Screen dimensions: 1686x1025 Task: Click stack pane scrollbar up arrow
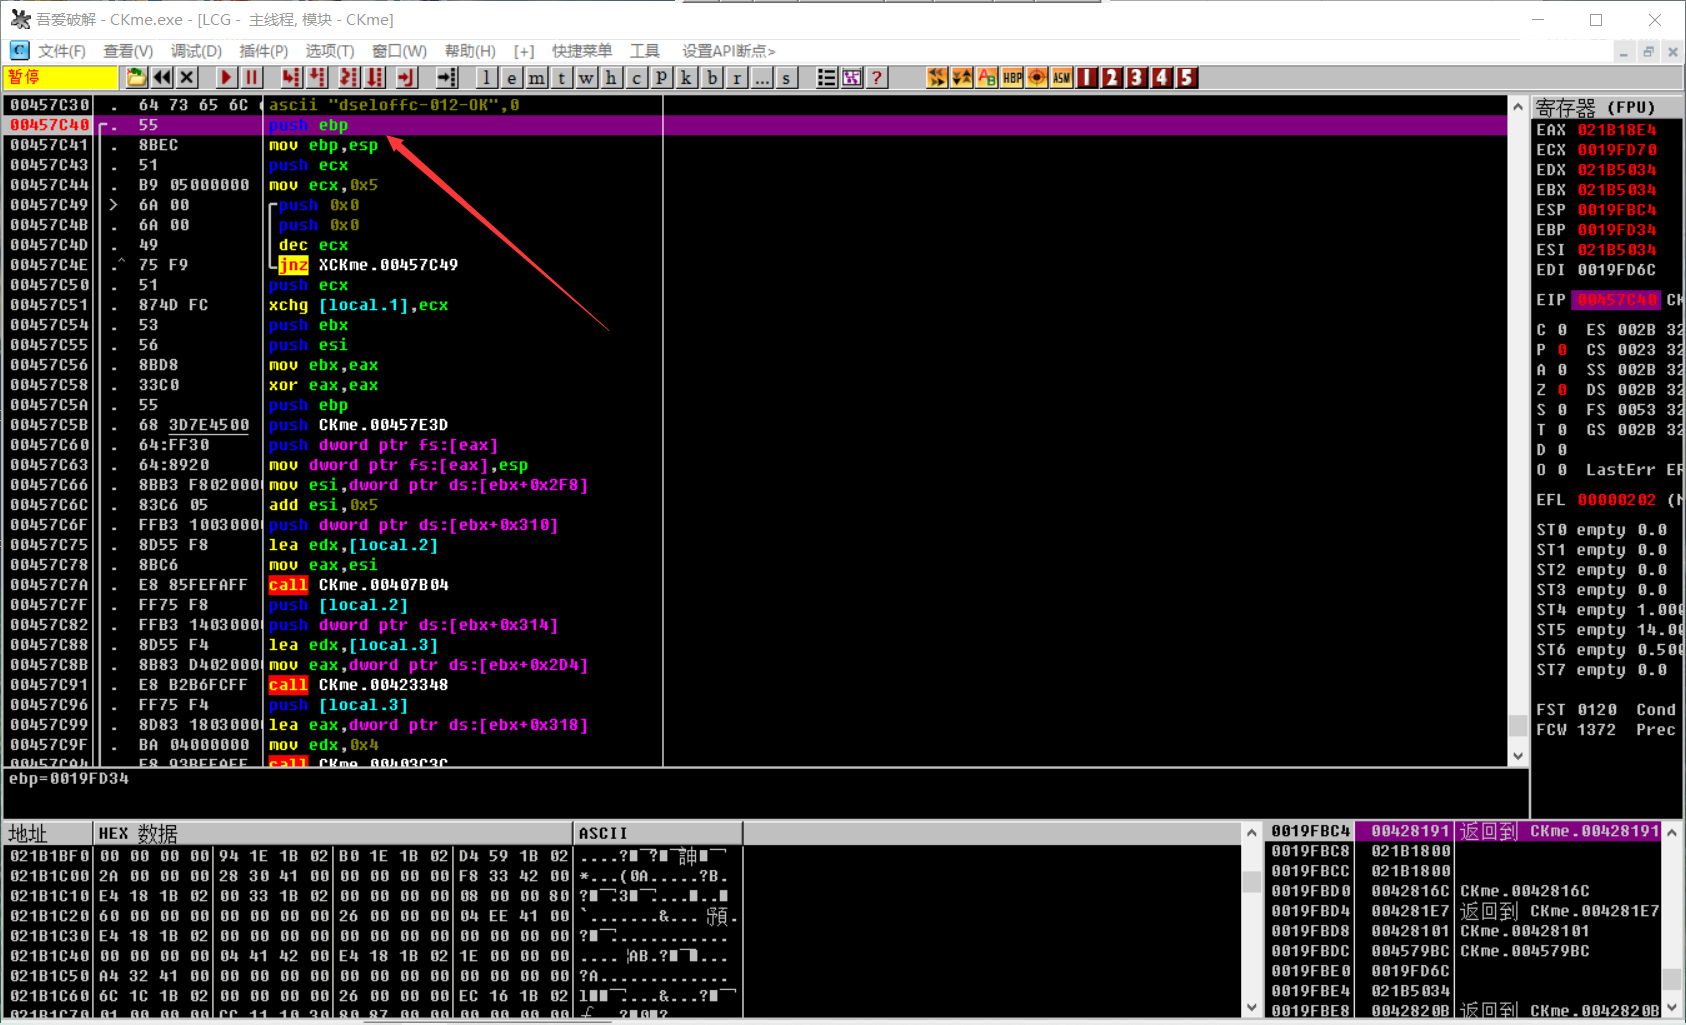[x=1672, y=832]
